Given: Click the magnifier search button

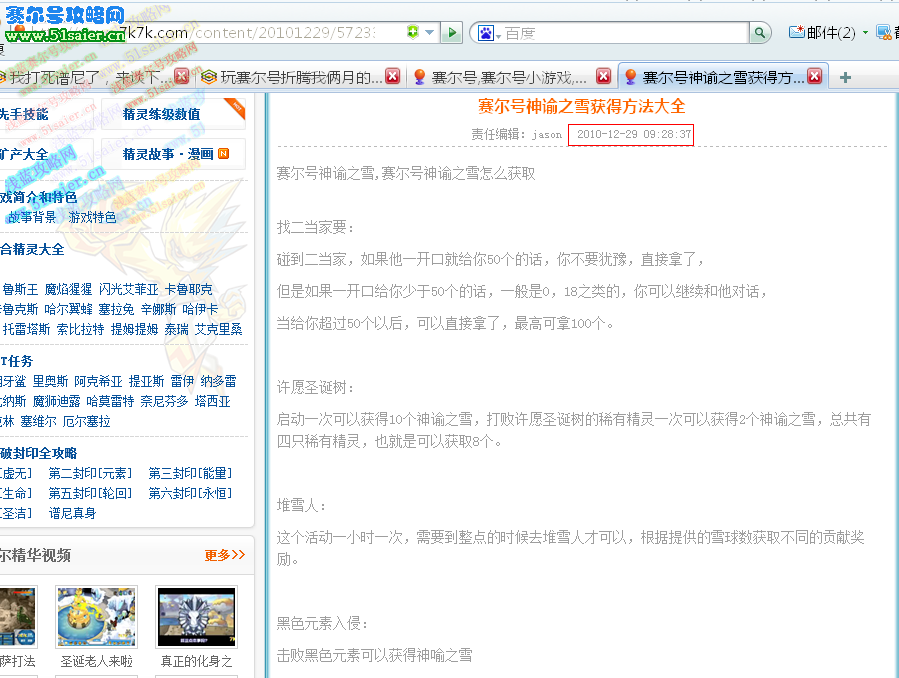Looking at the screenshot, I should pos(760,33).
